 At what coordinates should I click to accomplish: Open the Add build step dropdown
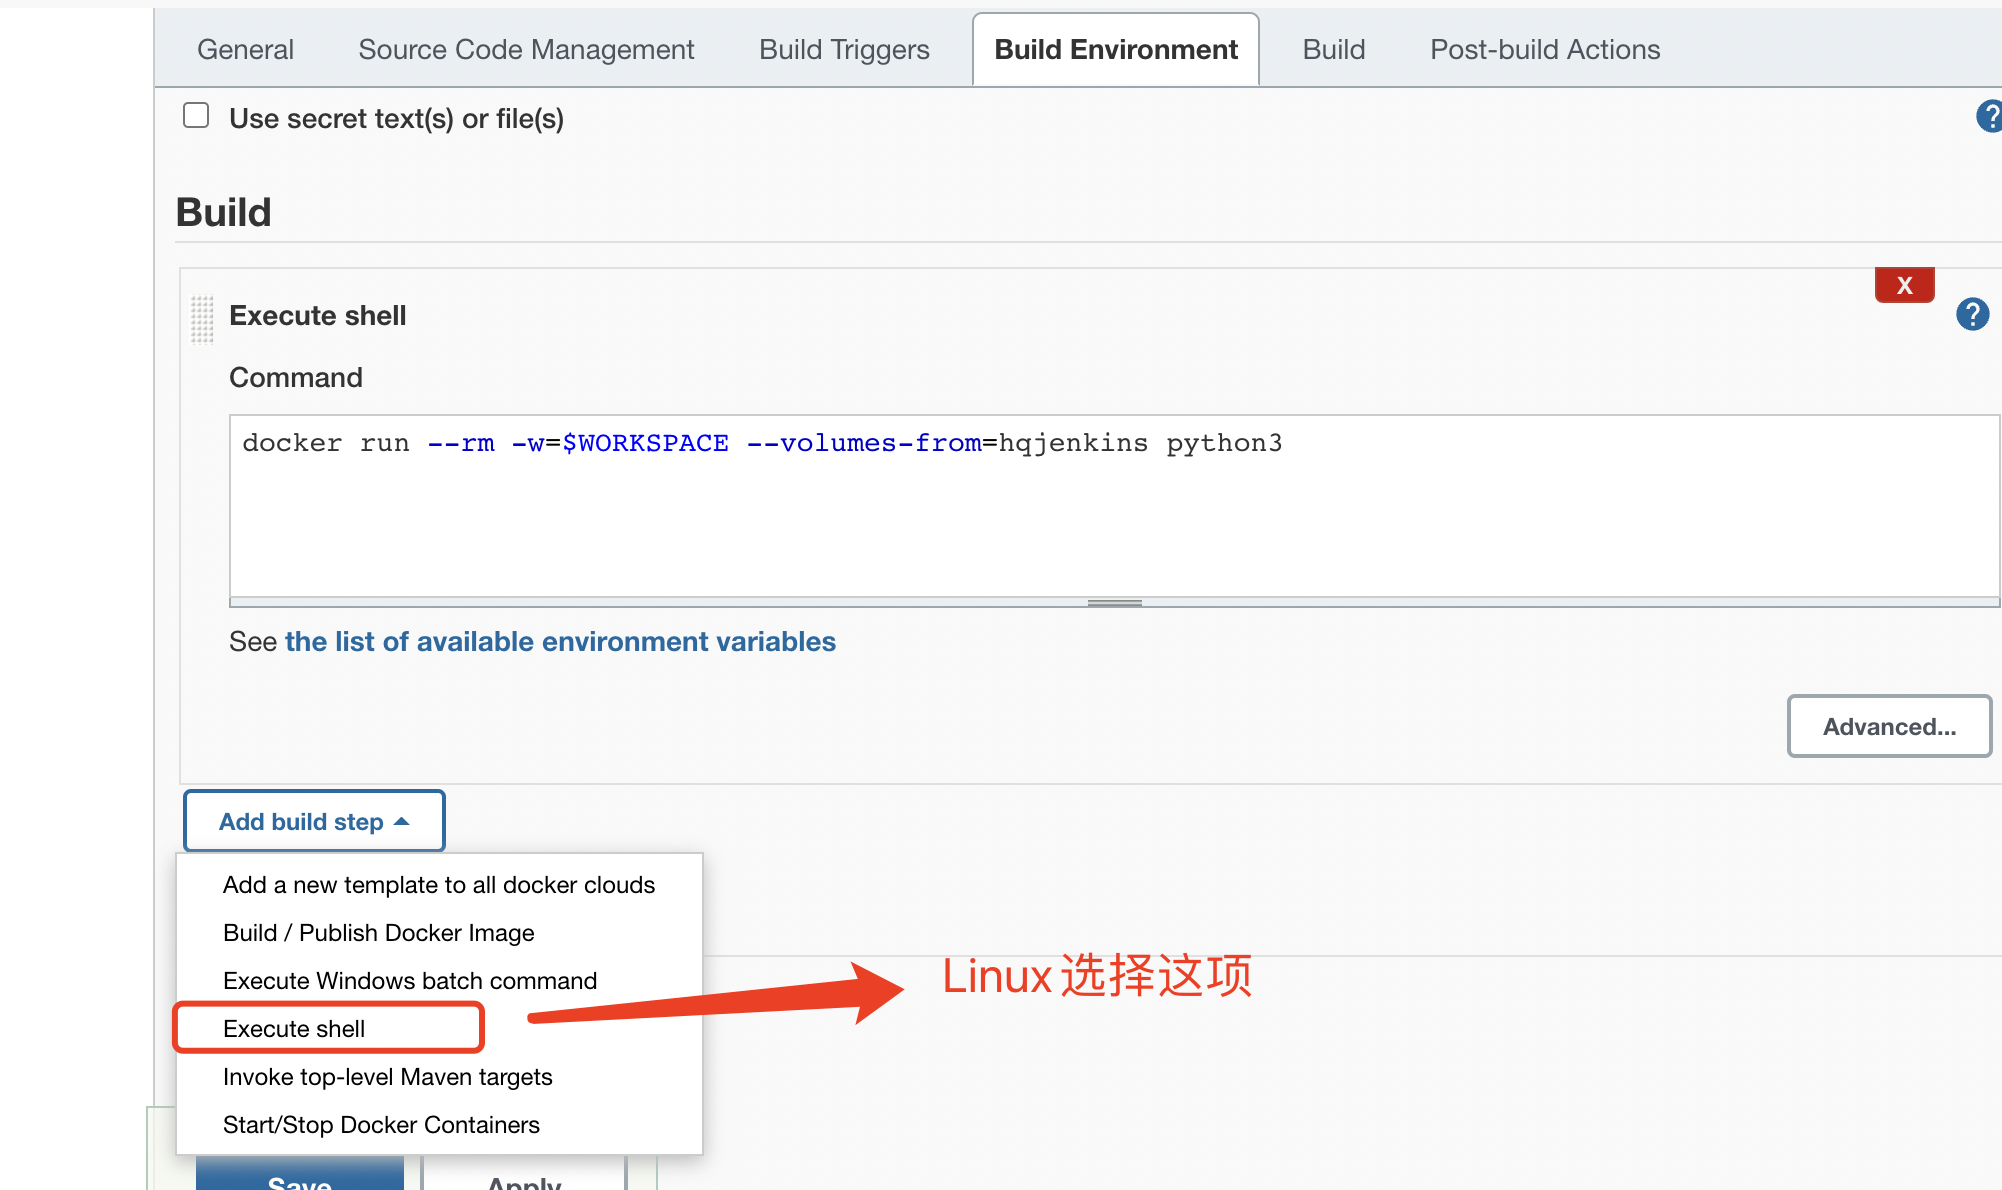[x=314, y=821]
